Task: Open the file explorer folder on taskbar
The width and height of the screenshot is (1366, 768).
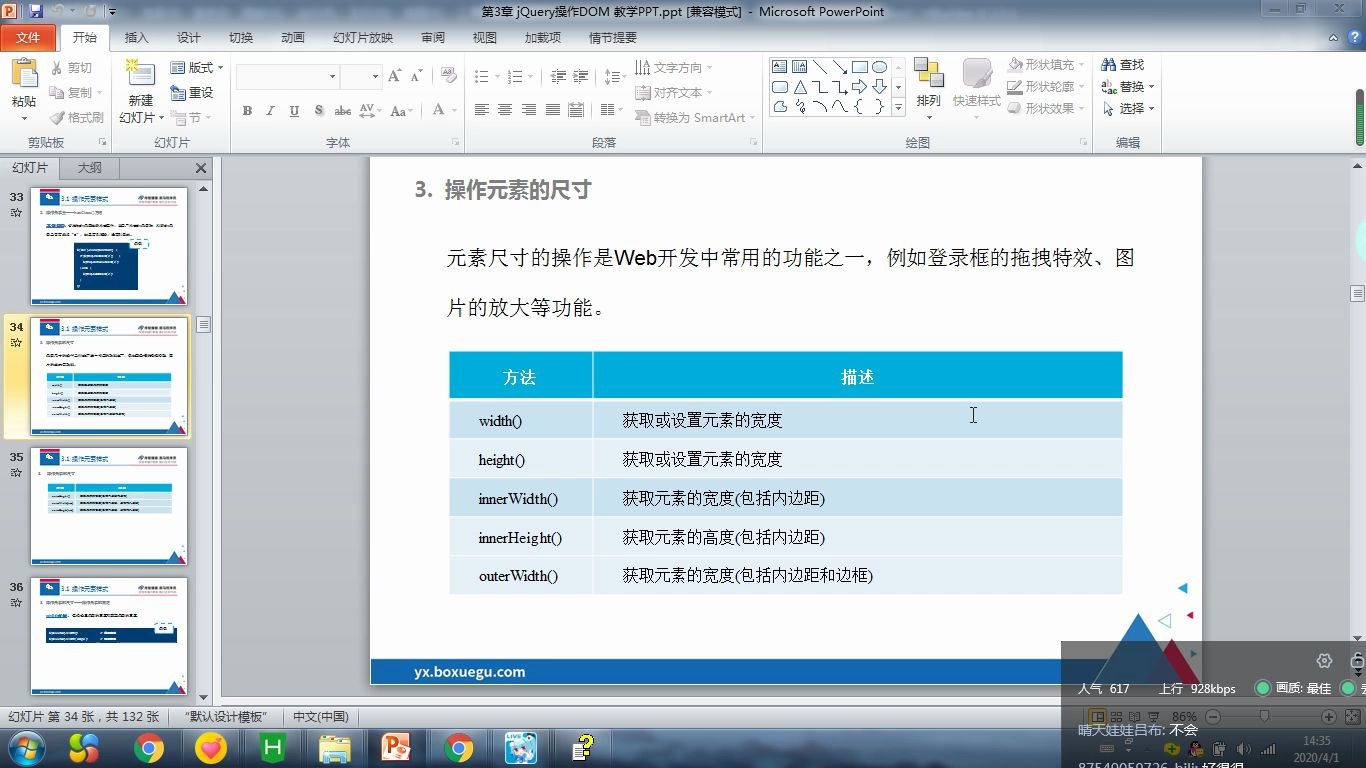Action: tap(335, 747)
